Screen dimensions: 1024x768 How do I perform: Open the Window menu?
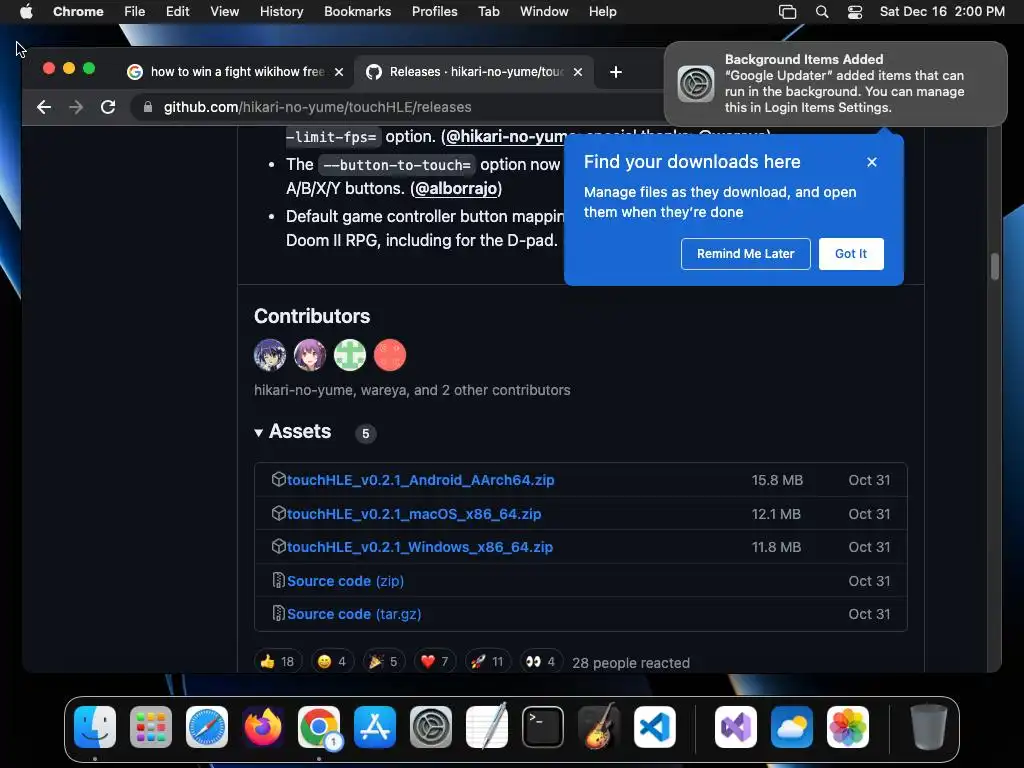click(x=544, y=12)
